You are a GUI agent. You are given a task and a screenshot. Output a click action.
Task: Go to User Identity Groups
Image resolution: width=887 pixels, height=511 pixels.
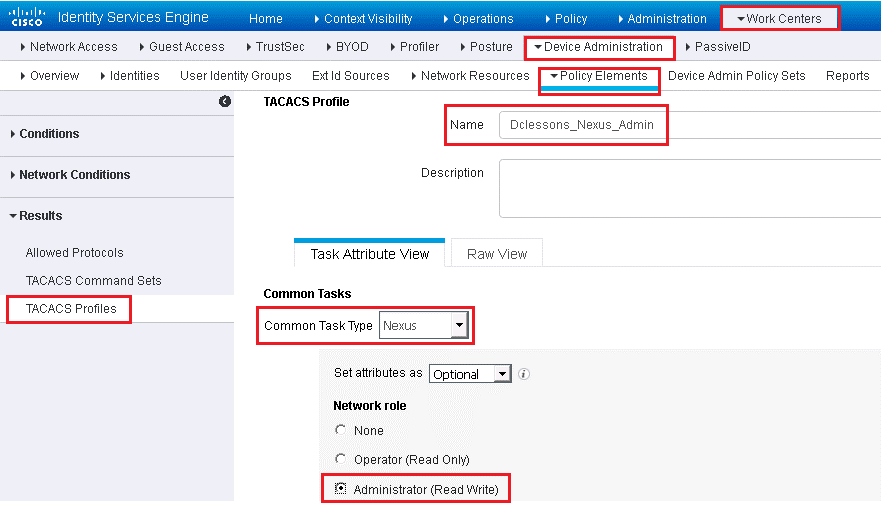coord(236,76)
